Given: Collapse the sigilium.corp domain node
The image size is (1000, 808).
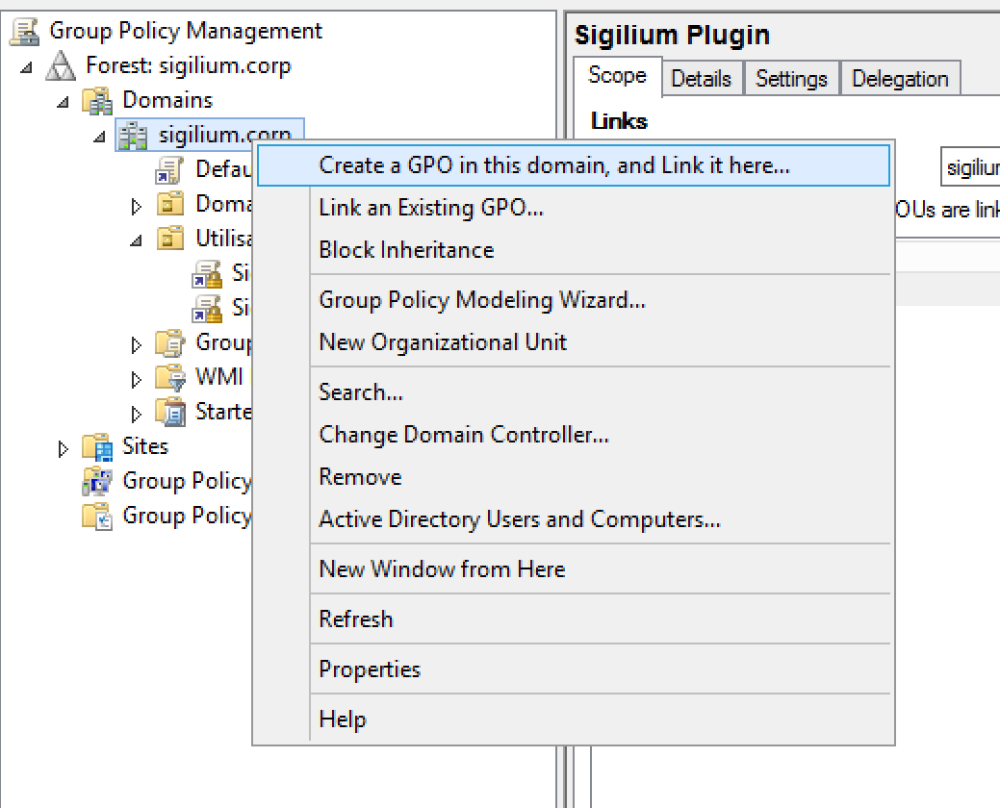Looking at the screenshot, I should (x=99, y=136).
